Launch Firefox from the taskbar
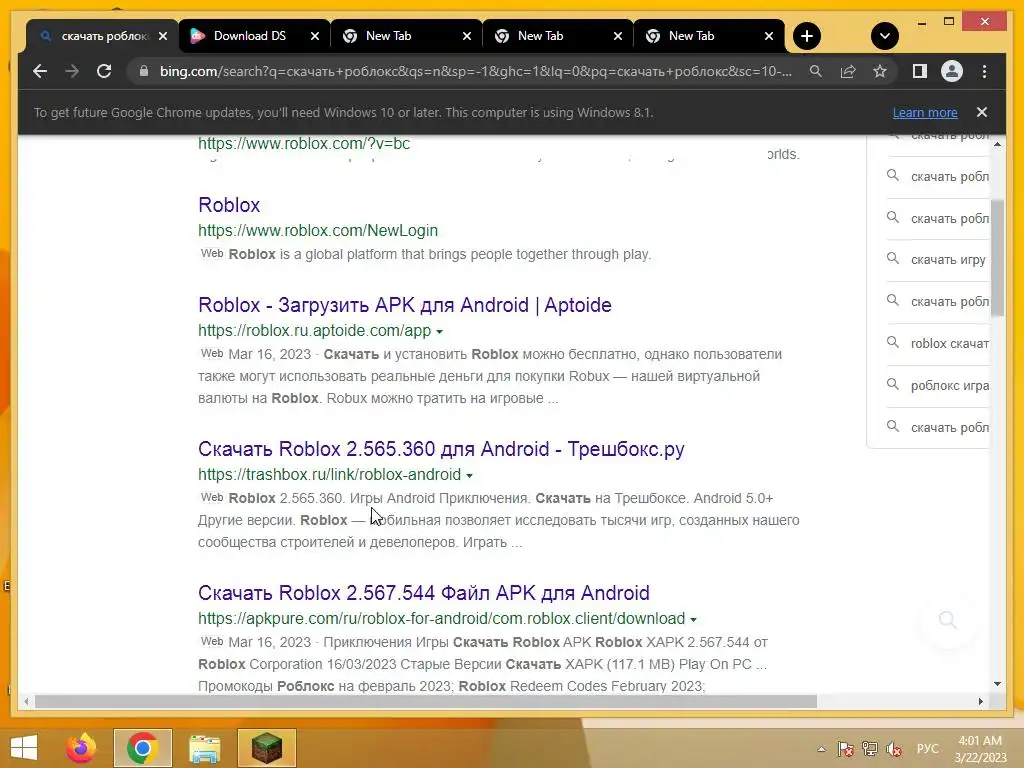The height and width of the screenshot is (768, 1024). click(81, 748)
